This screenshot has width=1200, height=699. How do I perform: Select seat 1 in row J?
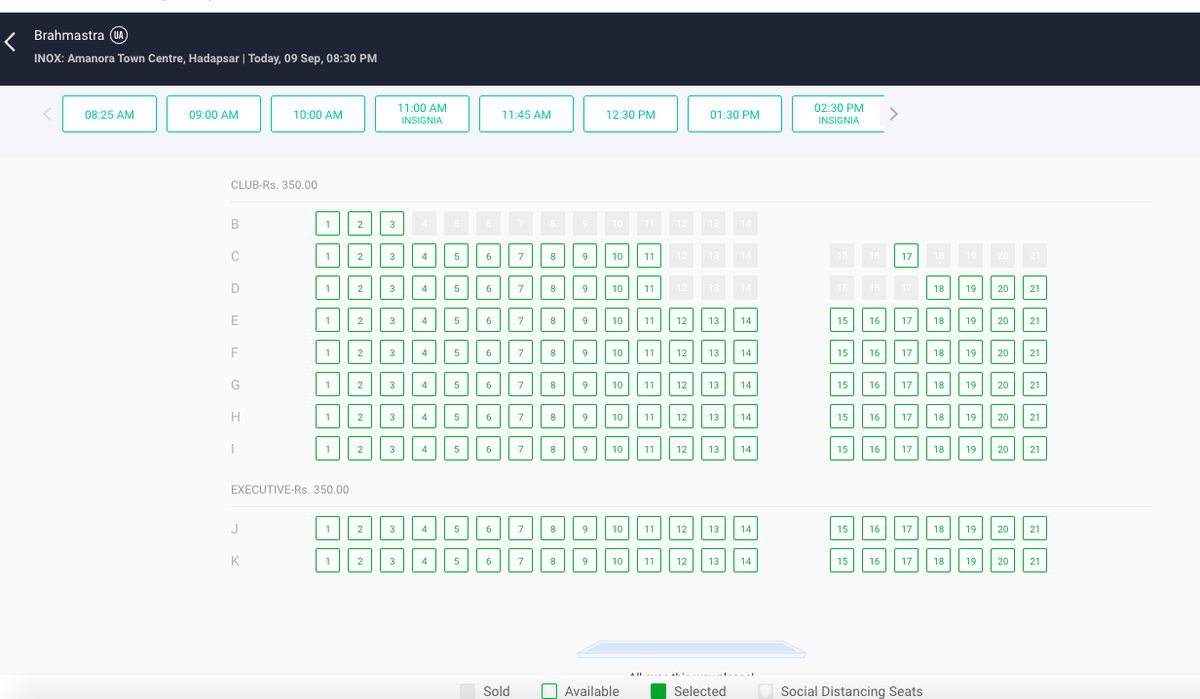coord(327,528)
